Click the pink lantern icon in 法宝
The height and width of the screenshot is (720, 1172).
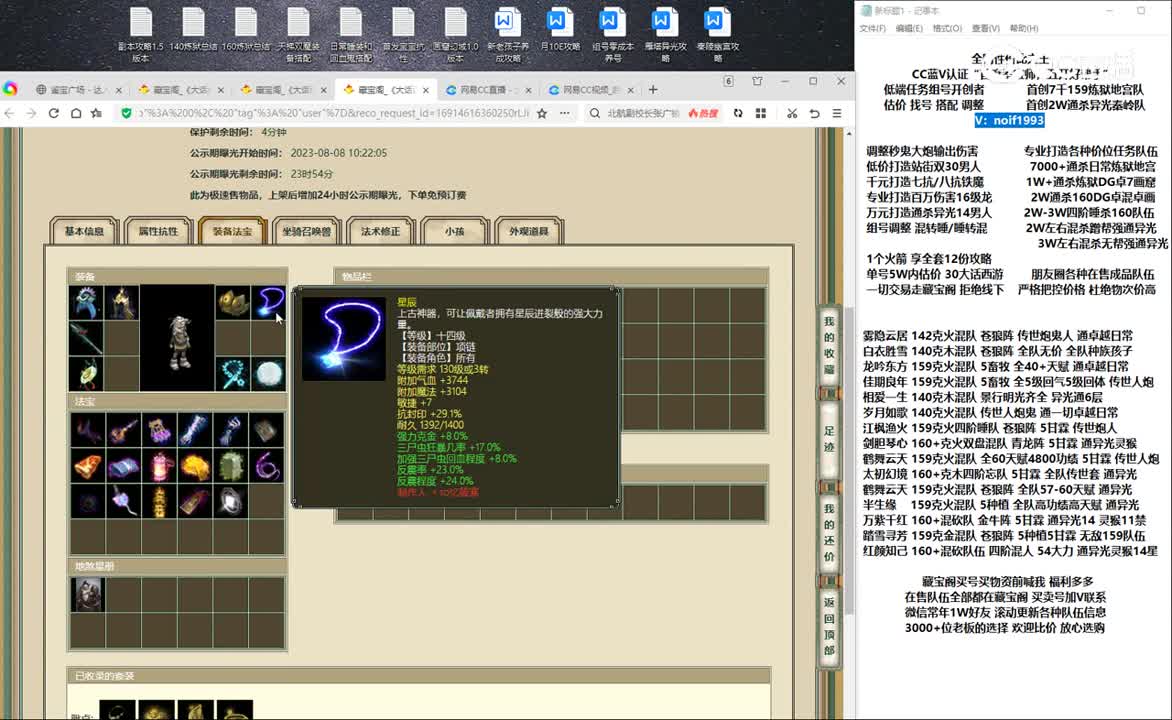point(159,467)
